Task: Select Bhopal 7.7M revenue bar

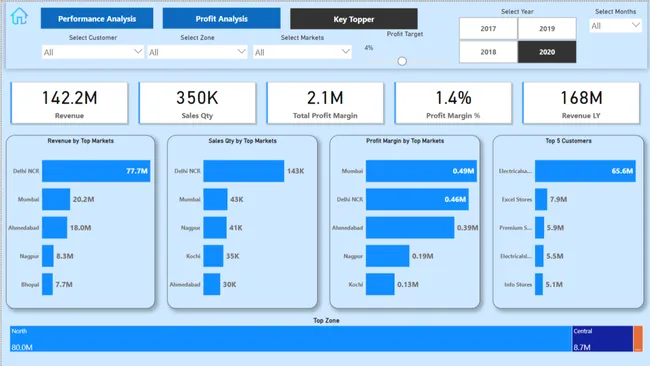Action: [47, 284]
